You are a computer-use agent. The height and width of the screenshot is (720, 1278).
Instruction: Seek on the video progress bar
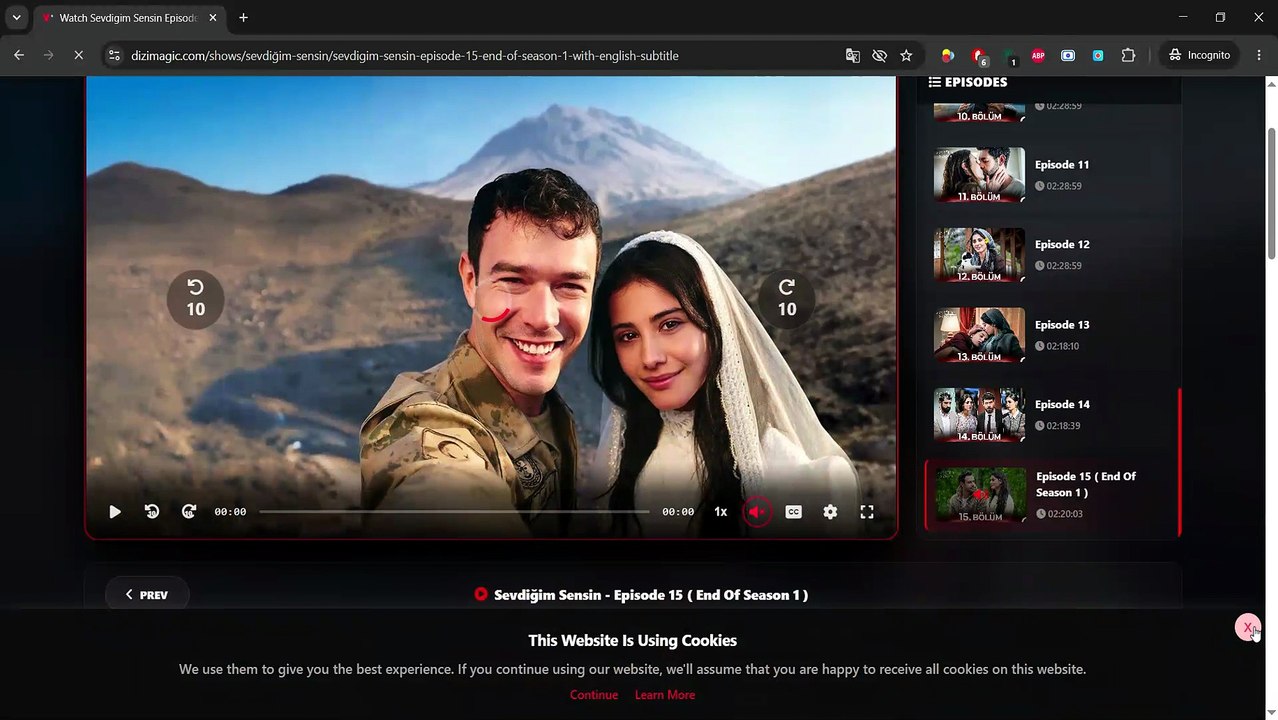(454, 512)
